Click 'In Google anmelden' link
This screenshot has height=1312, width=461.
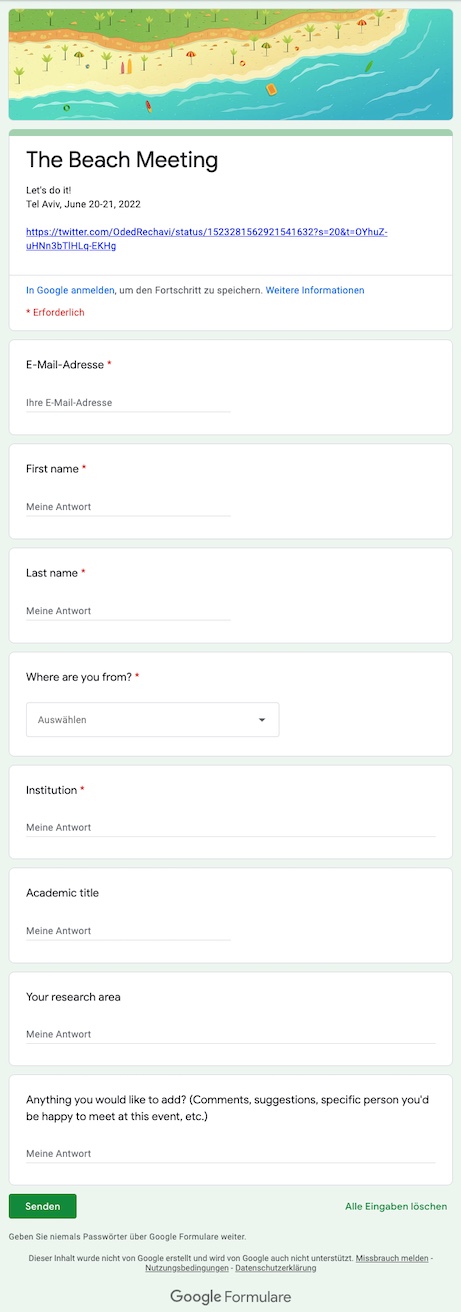coord(70,290)
